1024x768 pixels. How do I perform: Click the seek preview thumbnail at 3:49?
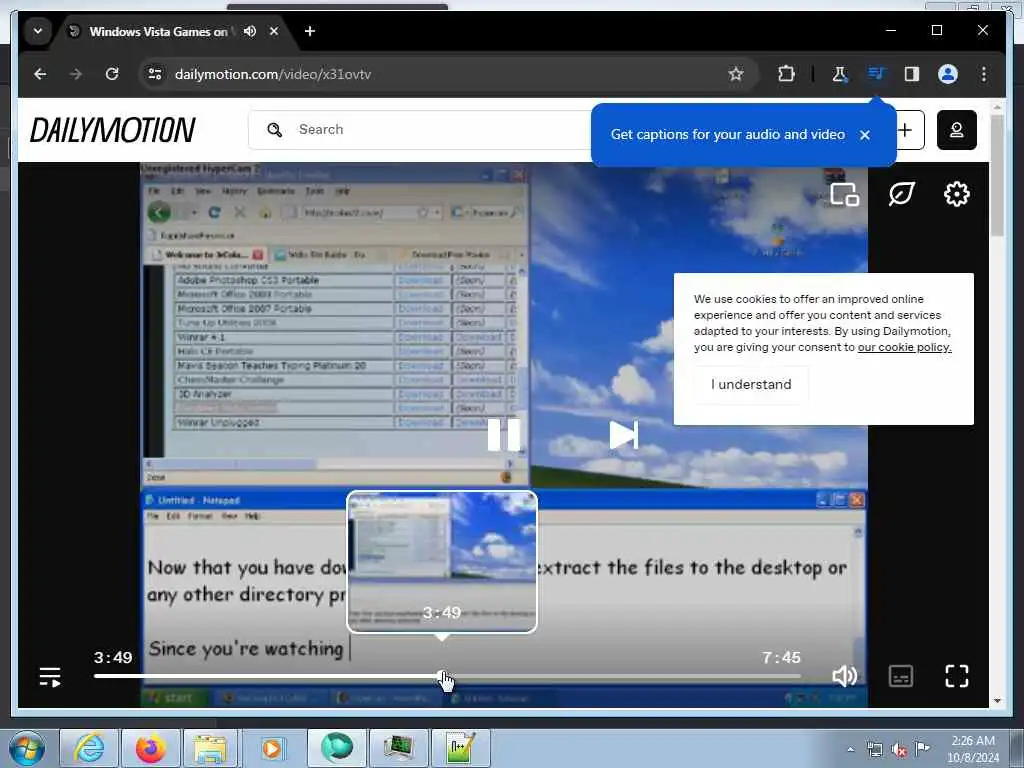pyautogui.click(x=442, y=562)
